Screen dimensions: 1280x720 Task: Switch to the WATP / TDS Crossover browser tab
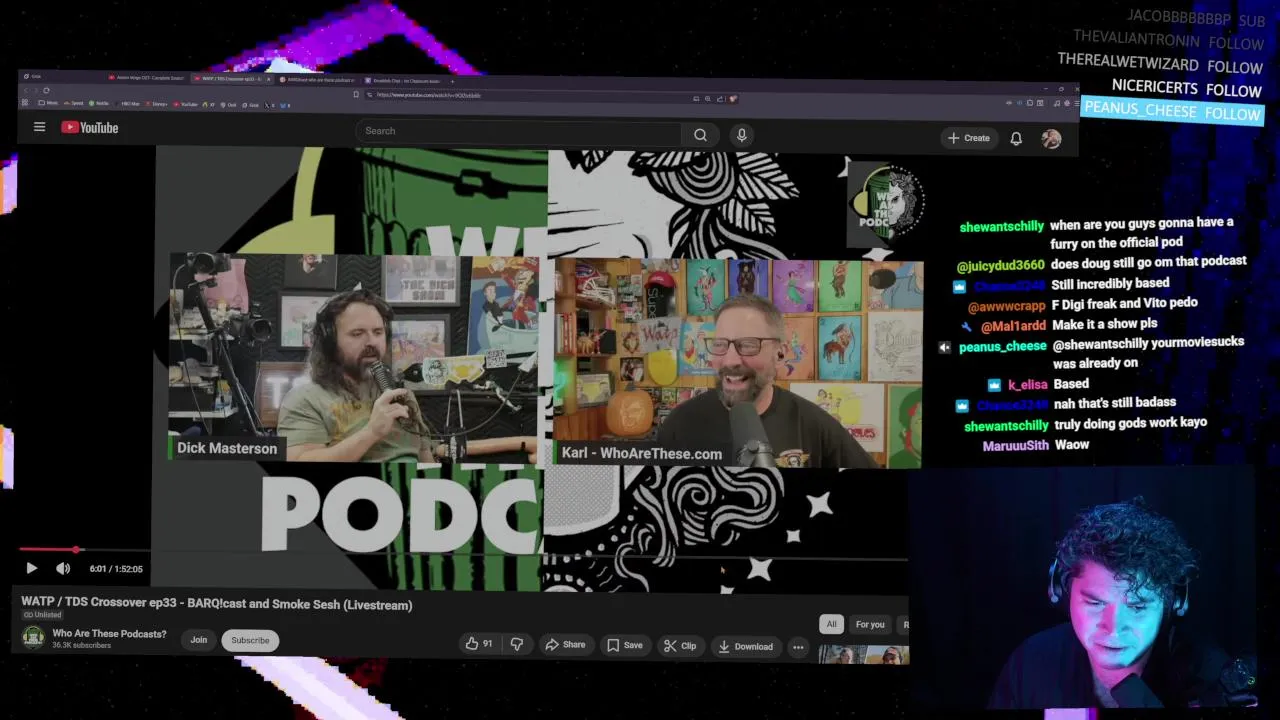coord(231,78)
